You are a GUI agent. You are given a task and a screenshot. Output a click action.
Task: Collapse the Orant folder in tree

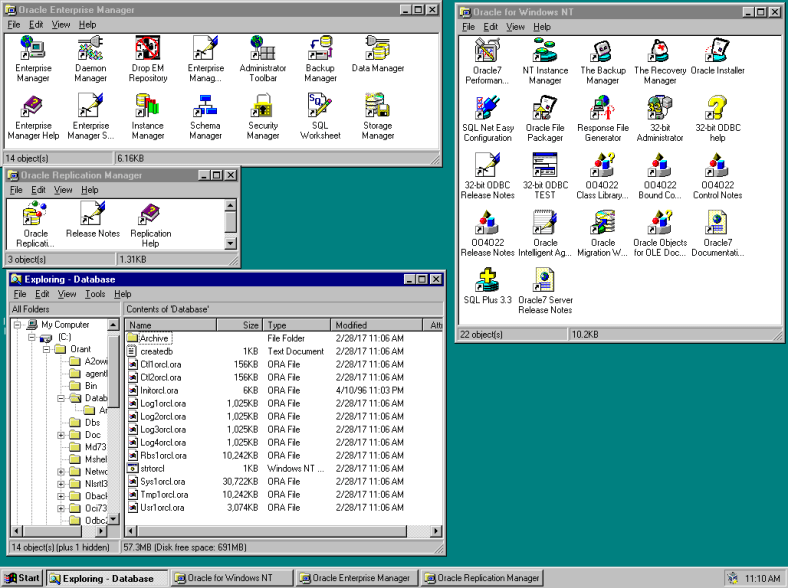coord(47,349)
